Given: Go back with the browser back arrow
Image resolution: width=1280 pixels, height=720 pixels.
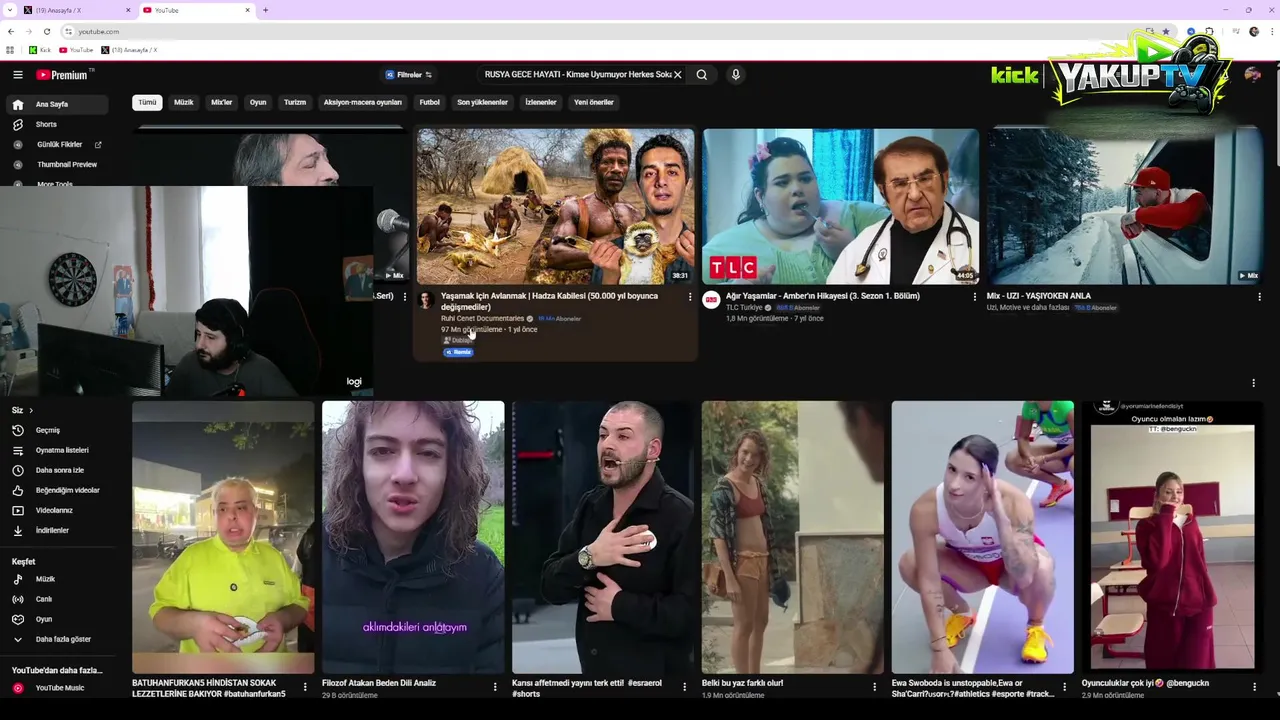Looking at the screenshot, I should coord(11,31).
